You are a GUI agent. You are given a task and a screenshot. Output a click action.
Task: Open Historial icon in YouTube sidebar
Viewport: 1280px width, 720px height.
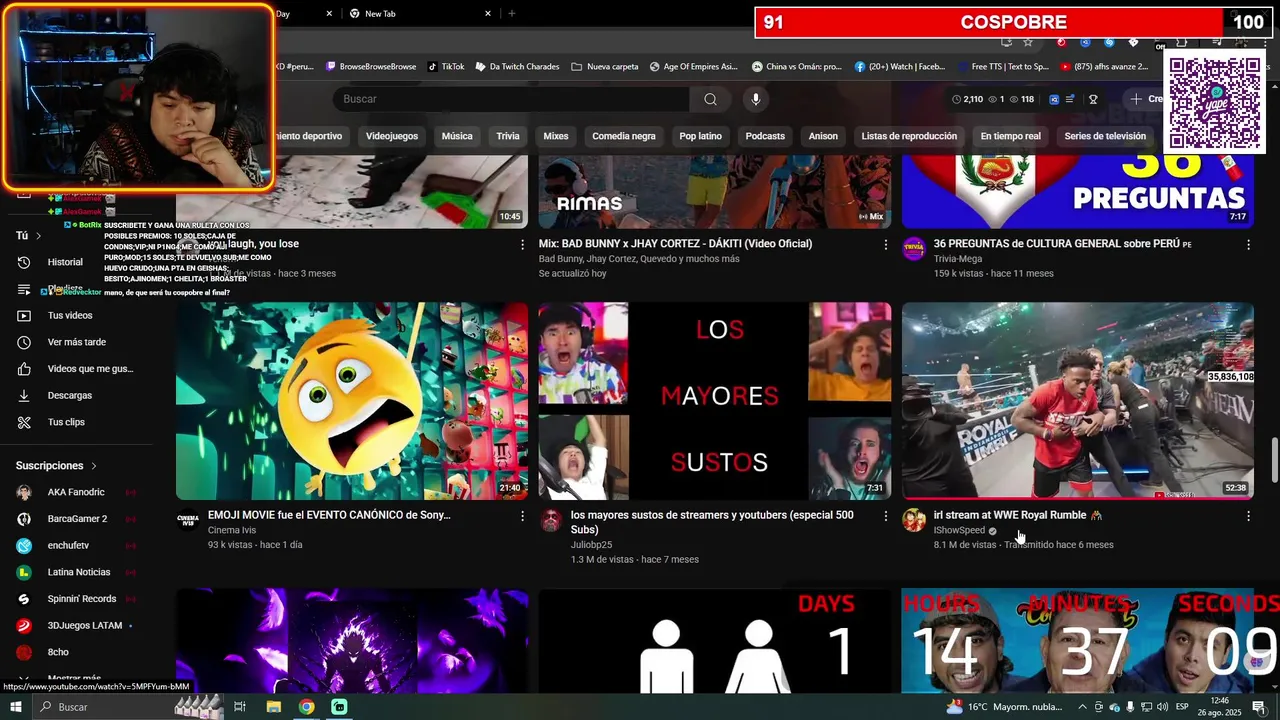click(x=24, y=262)
